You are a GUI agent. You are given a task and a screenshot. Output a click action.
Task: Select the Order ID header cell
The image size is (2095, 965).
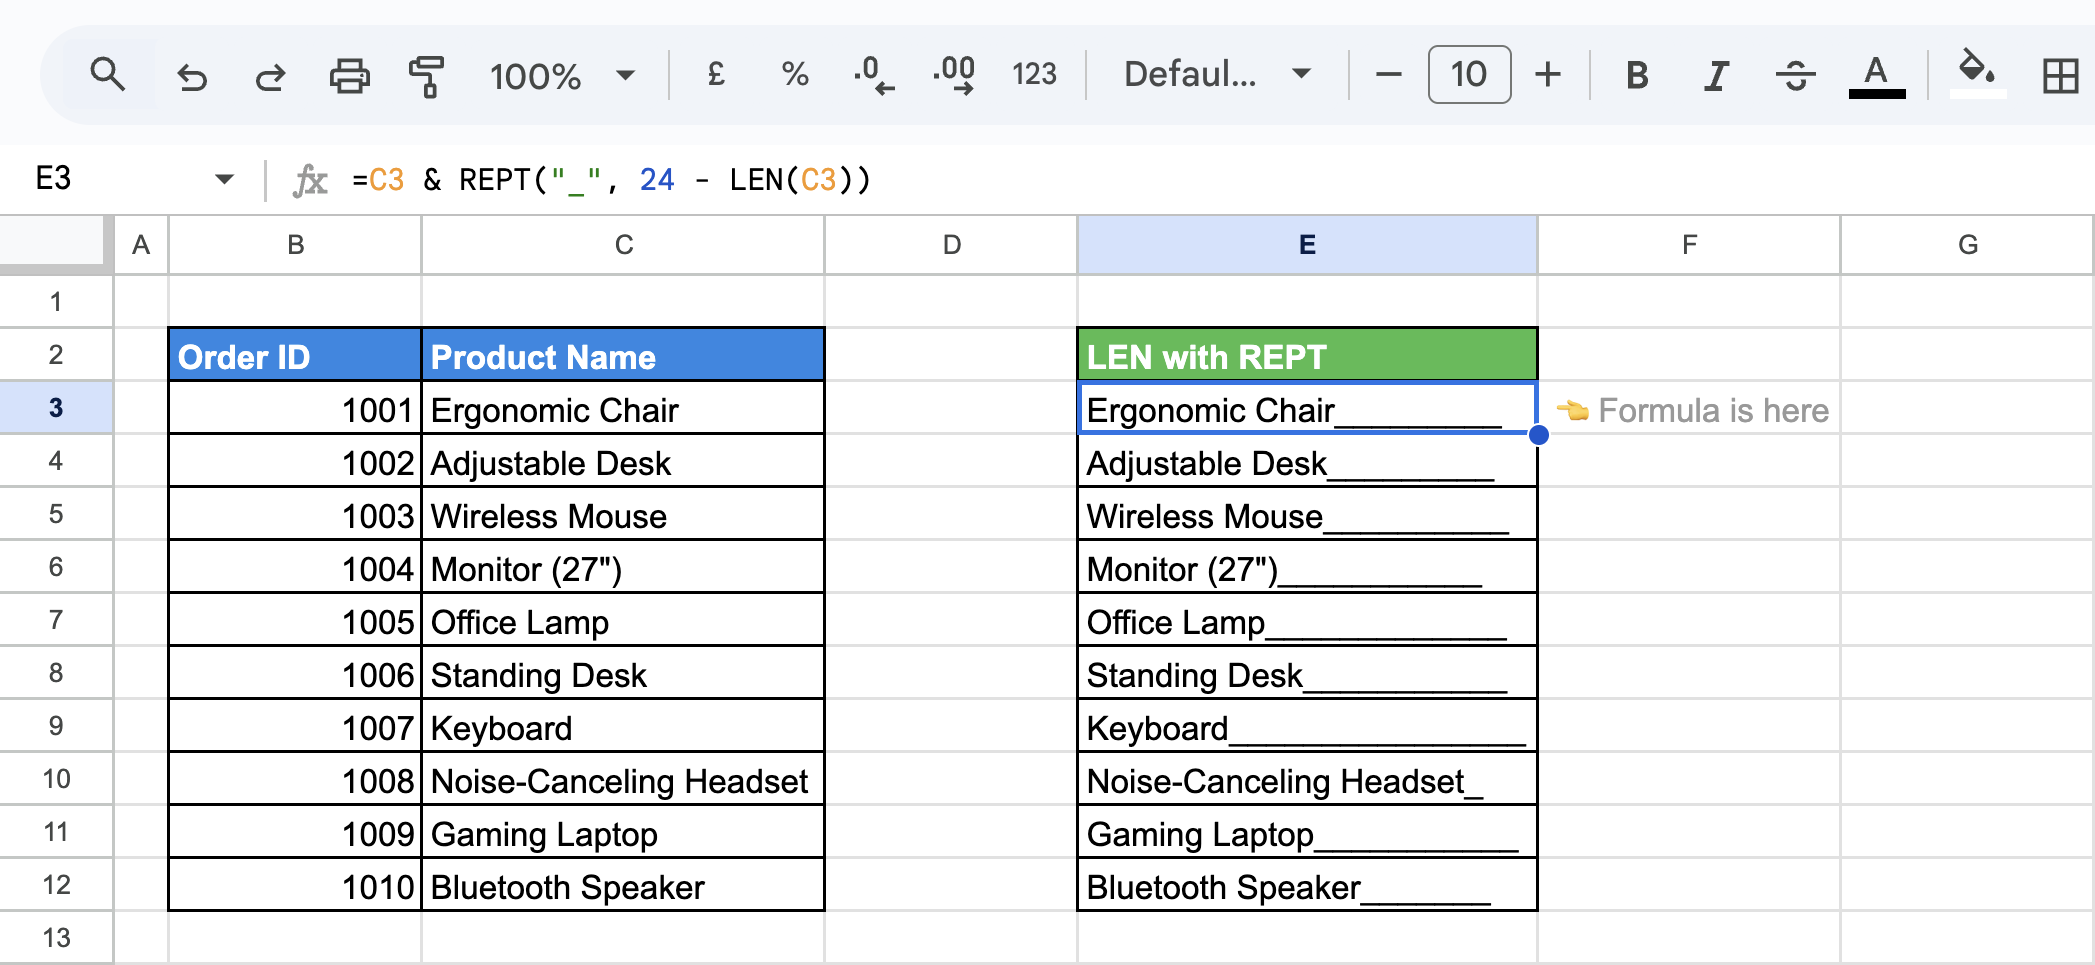pyautogui.click(x=295, y=355)
